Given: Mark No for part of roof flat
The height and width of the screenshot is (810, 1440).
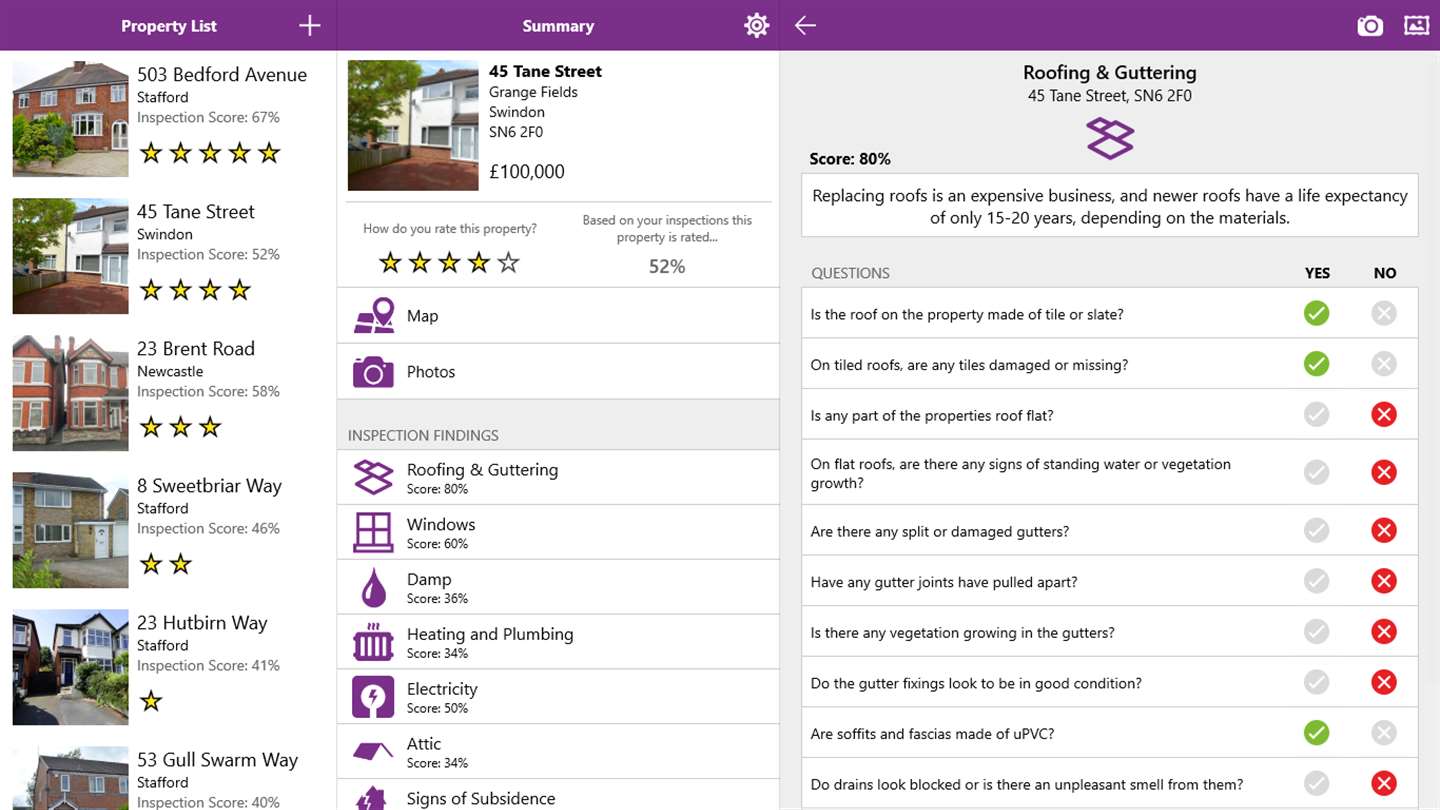Looking at the screenshot, I should point(1384,415).
